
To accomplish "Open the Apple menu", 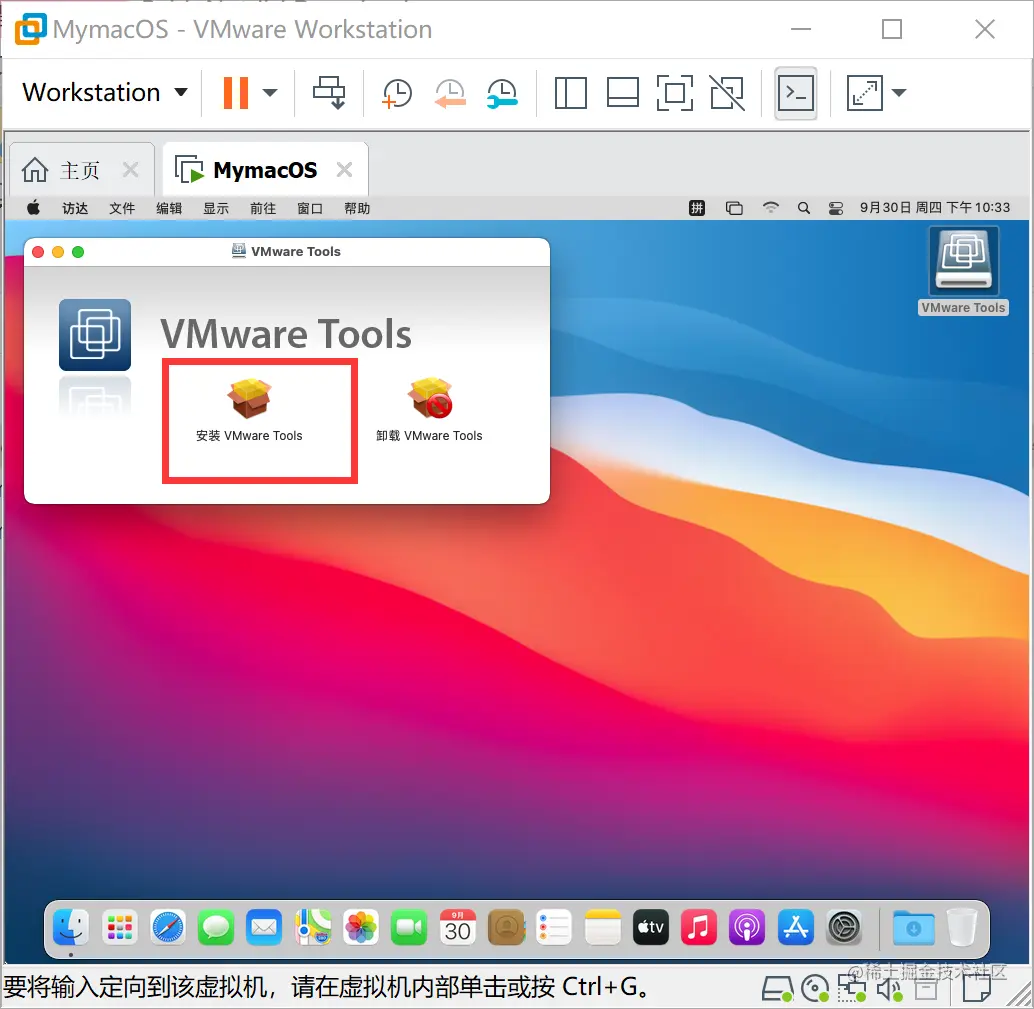I will (x=33, y=208).
